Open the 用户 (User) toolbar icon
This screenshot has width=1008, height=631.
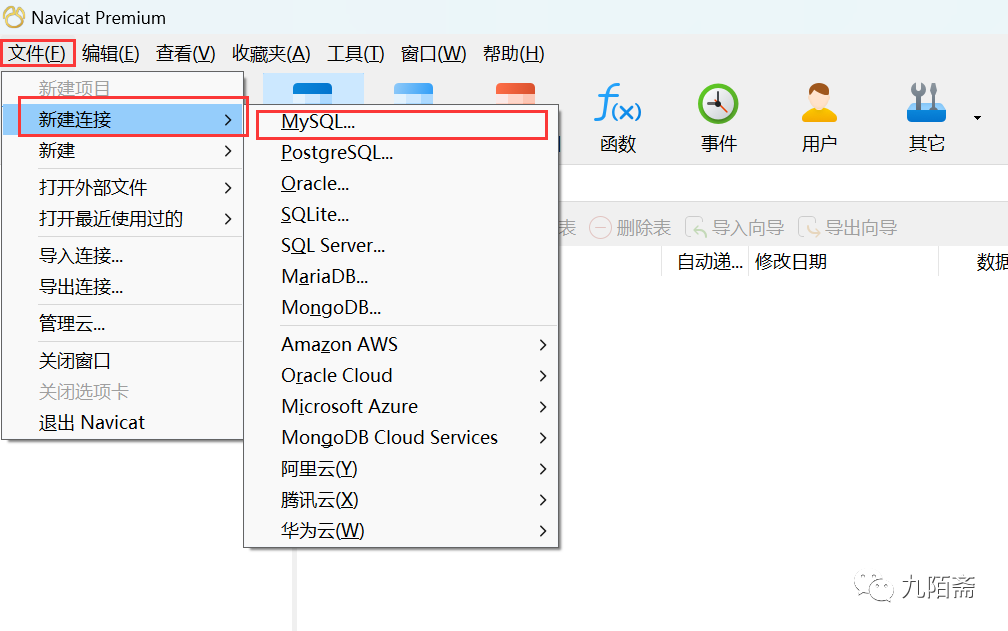pos(819,118)
